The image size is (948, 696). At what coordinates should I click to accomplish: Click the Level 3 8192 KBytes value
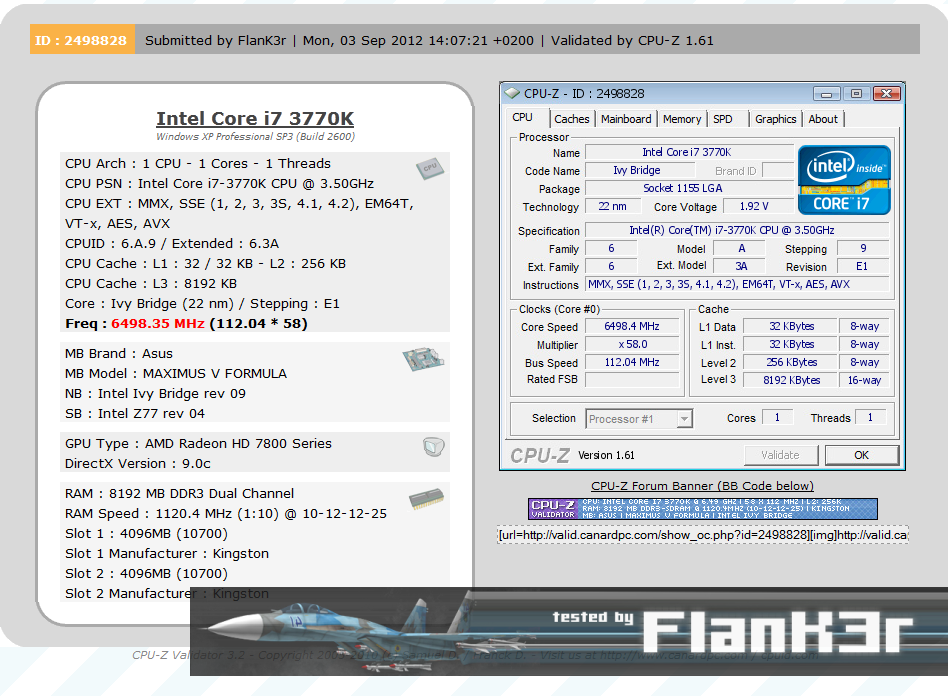click(x=790, y=380)
